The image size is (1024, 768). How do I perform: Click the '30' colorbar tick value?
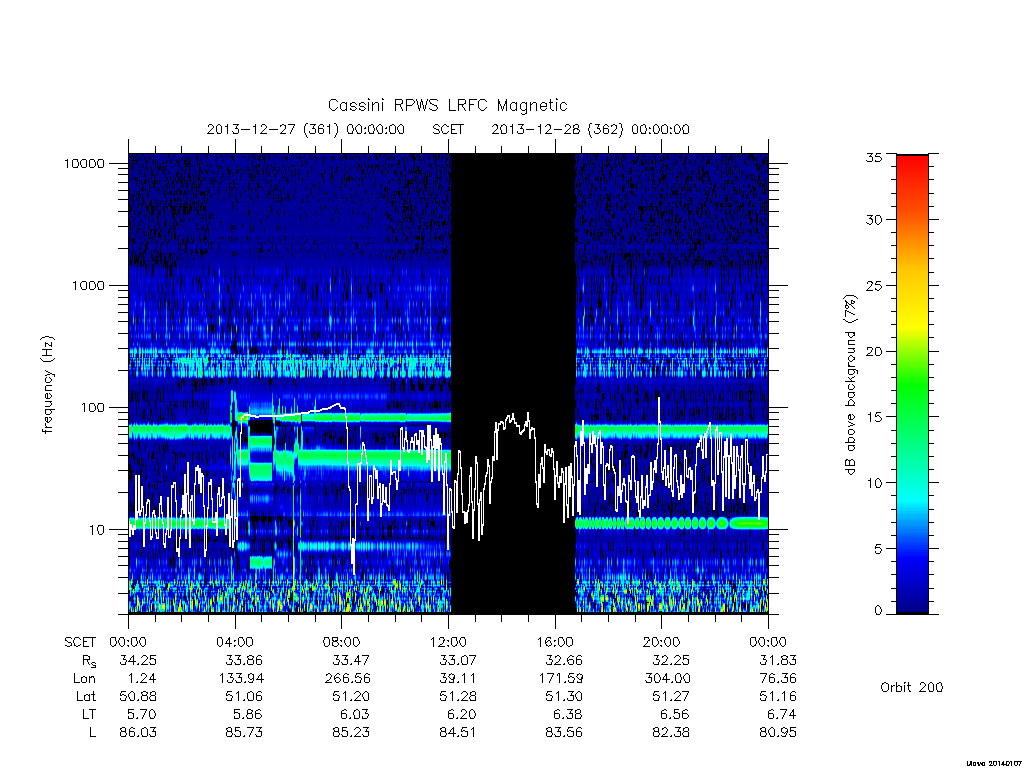(x=873, y=219)
